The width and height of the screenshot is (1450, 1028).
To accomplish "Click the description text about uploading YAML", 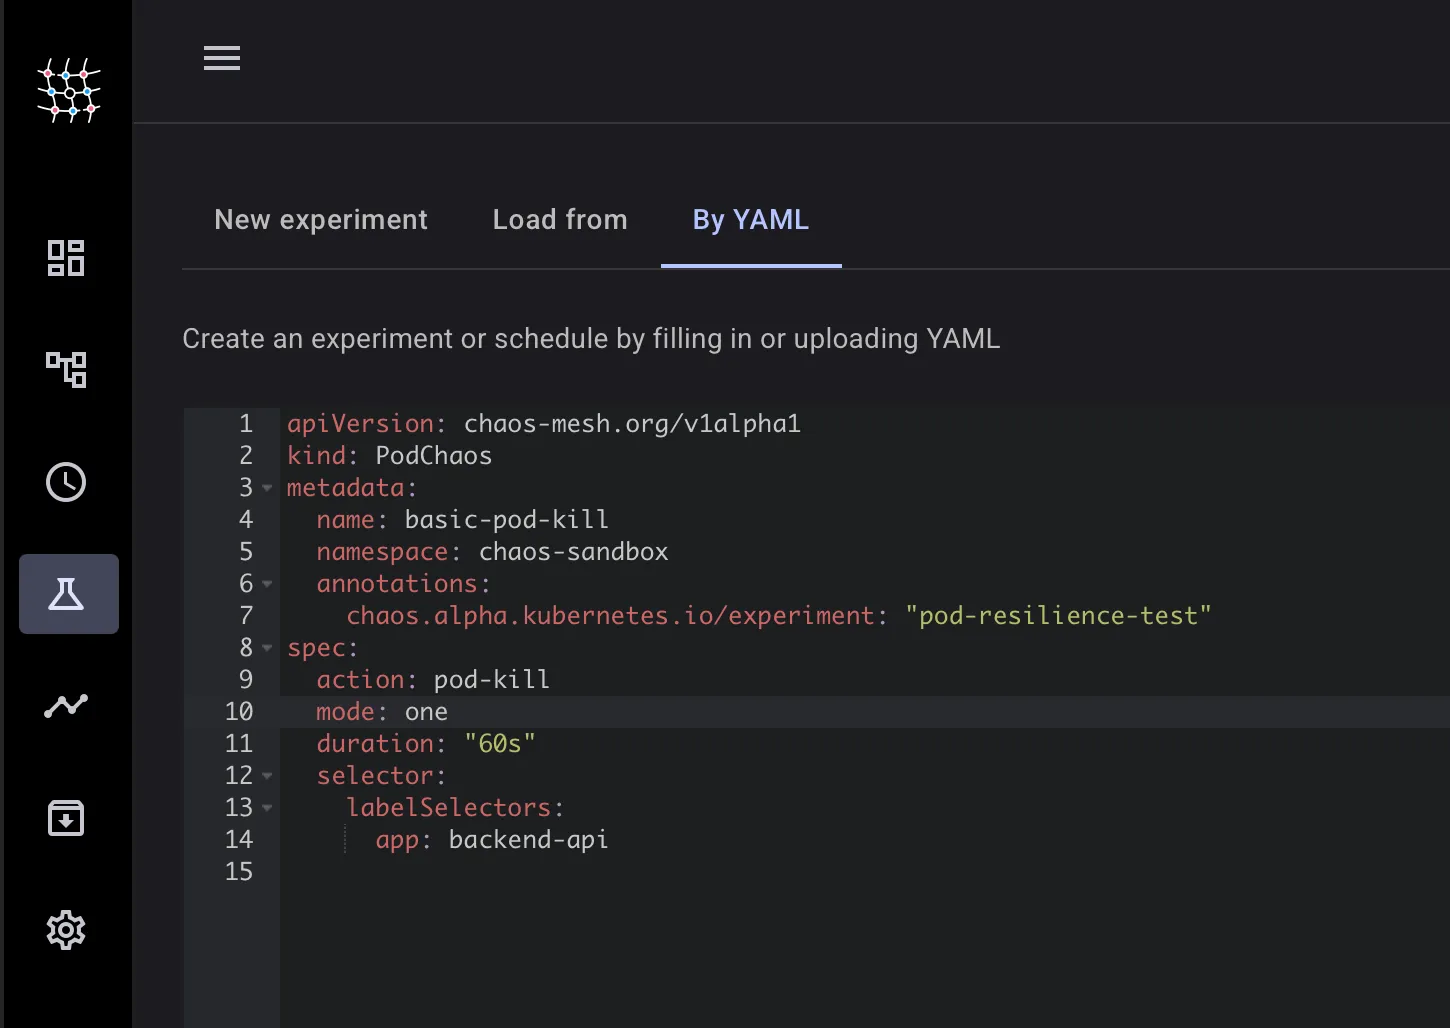I will 591,339.
